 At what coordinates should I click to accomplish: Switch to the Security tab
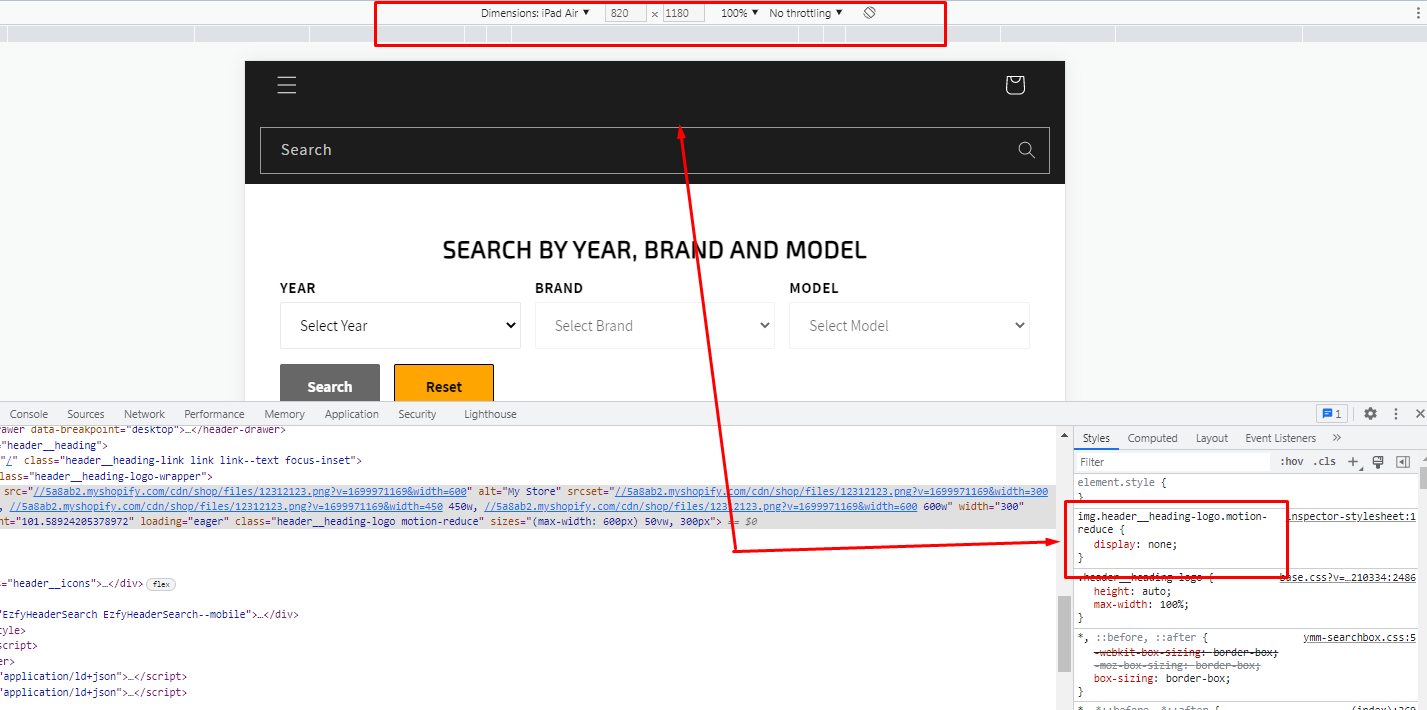(x=417, y=414)
